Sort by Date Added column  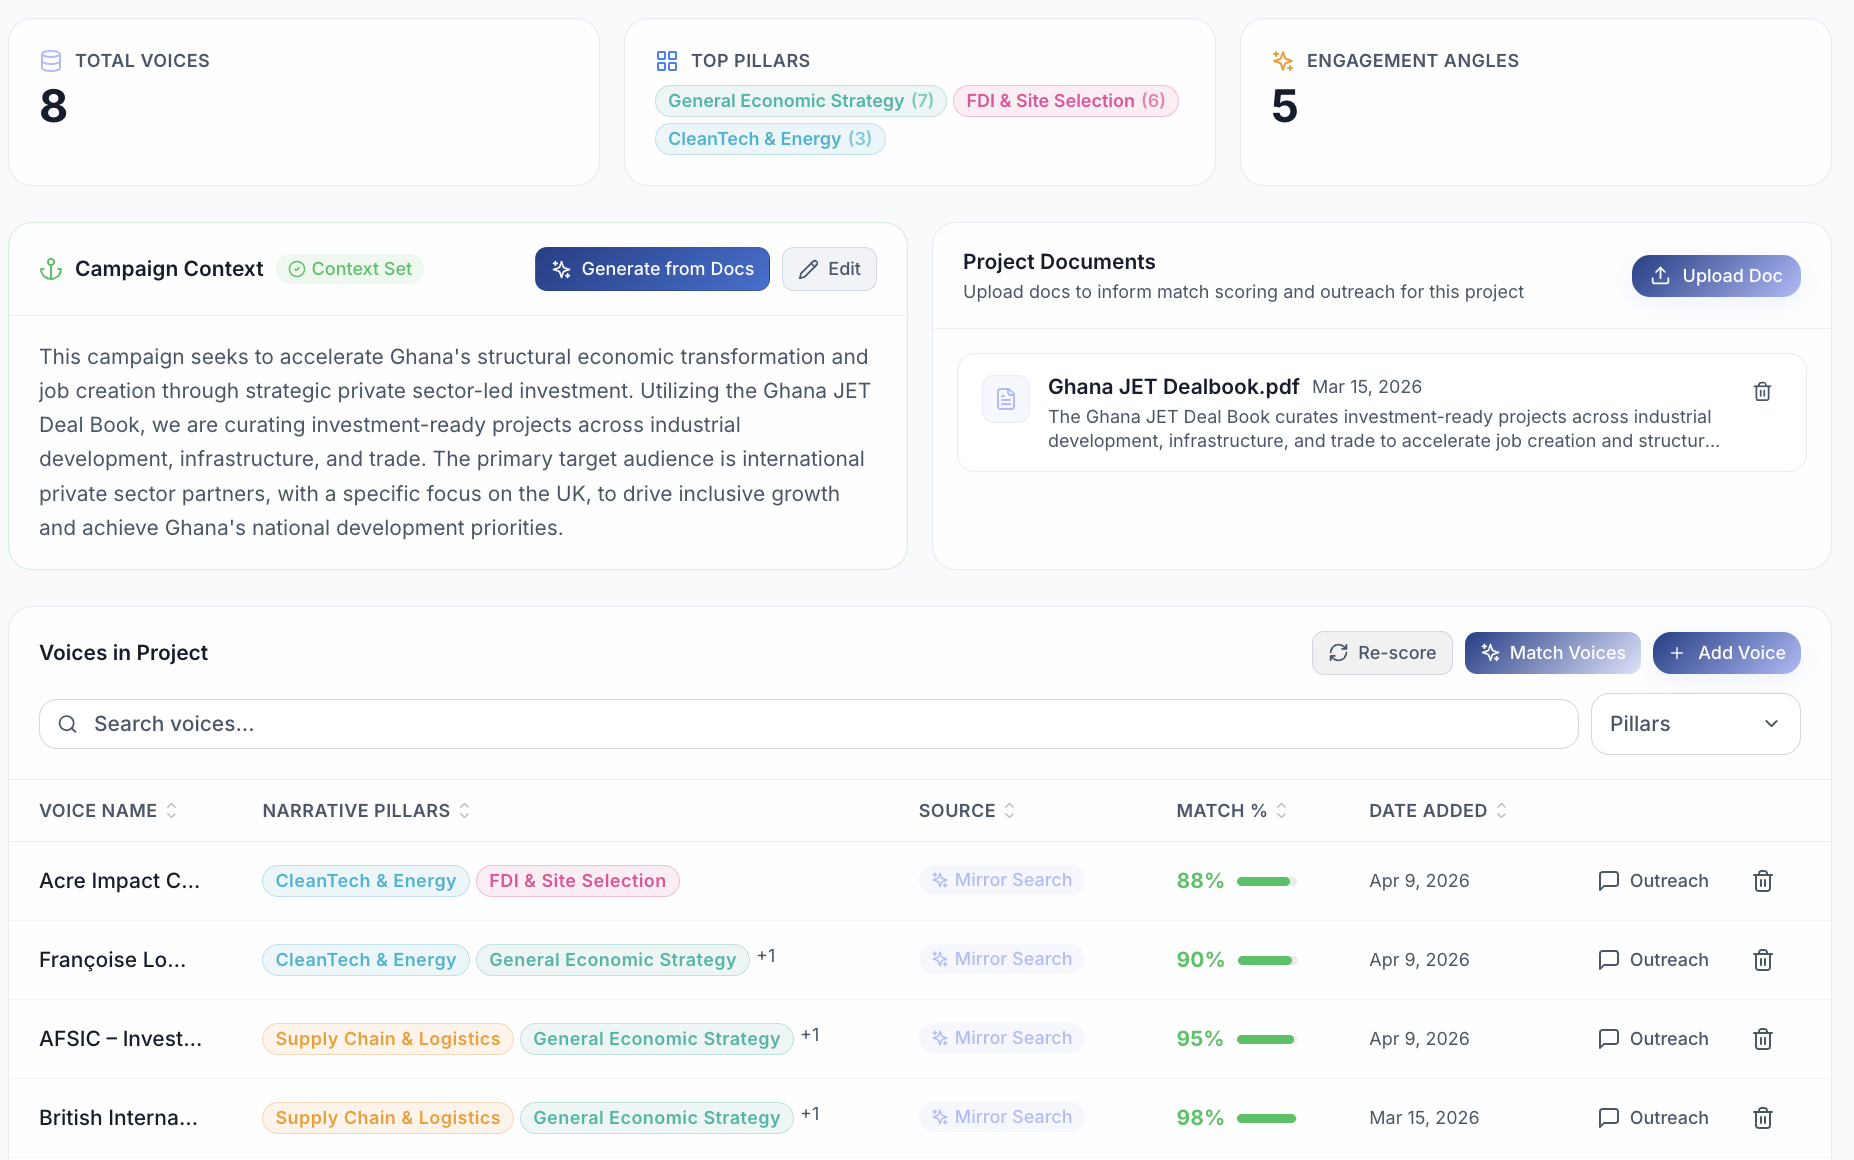pos(1438,811)
